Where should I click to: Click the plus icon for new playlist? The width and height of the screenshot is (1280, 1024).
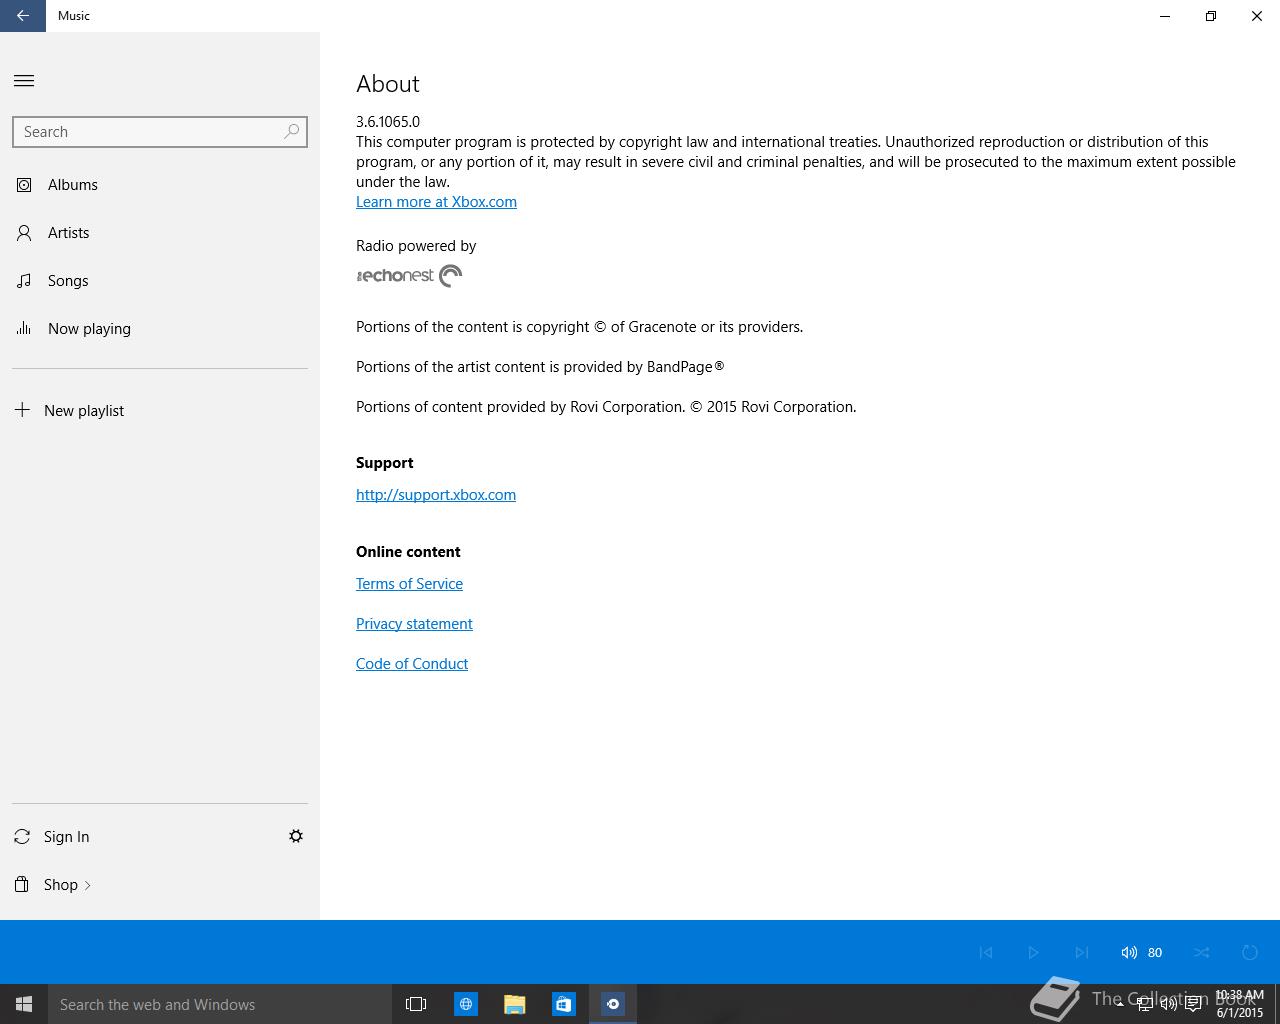click(22, 410)
